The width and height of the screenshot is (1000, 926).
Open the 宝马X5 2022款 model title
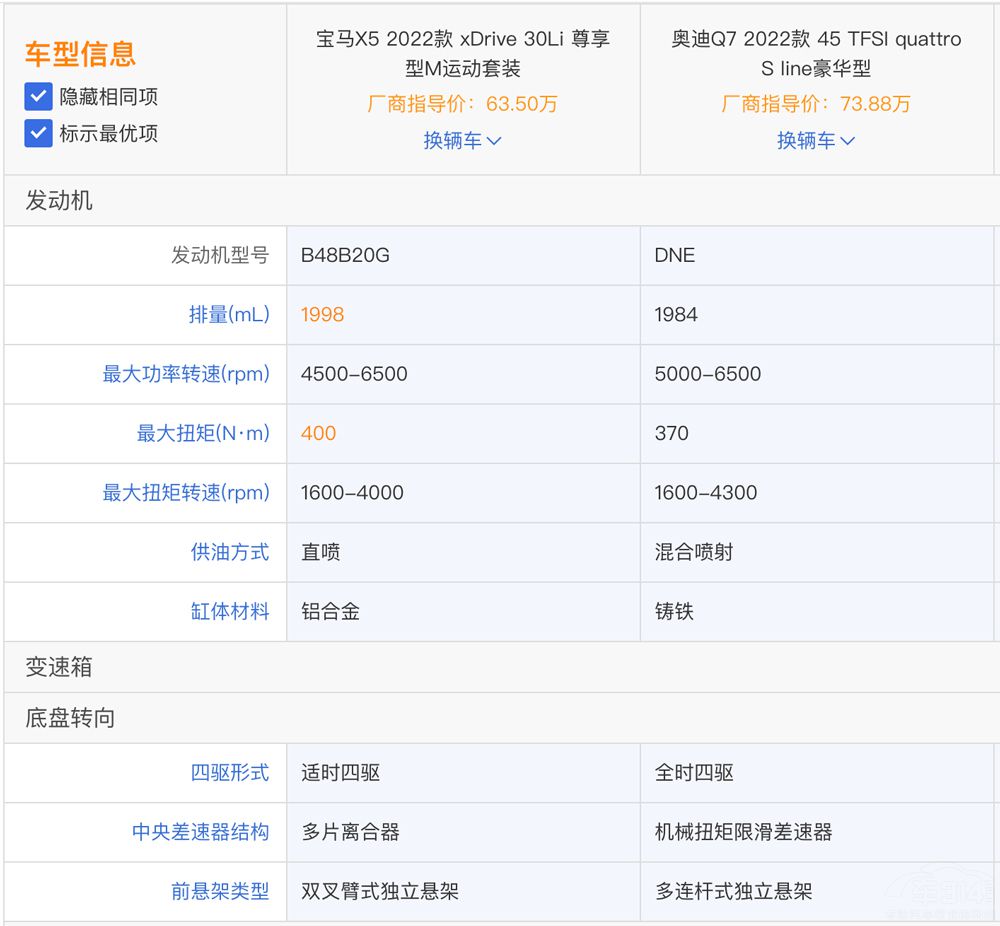pyautogui.click(x=462, y=54)
